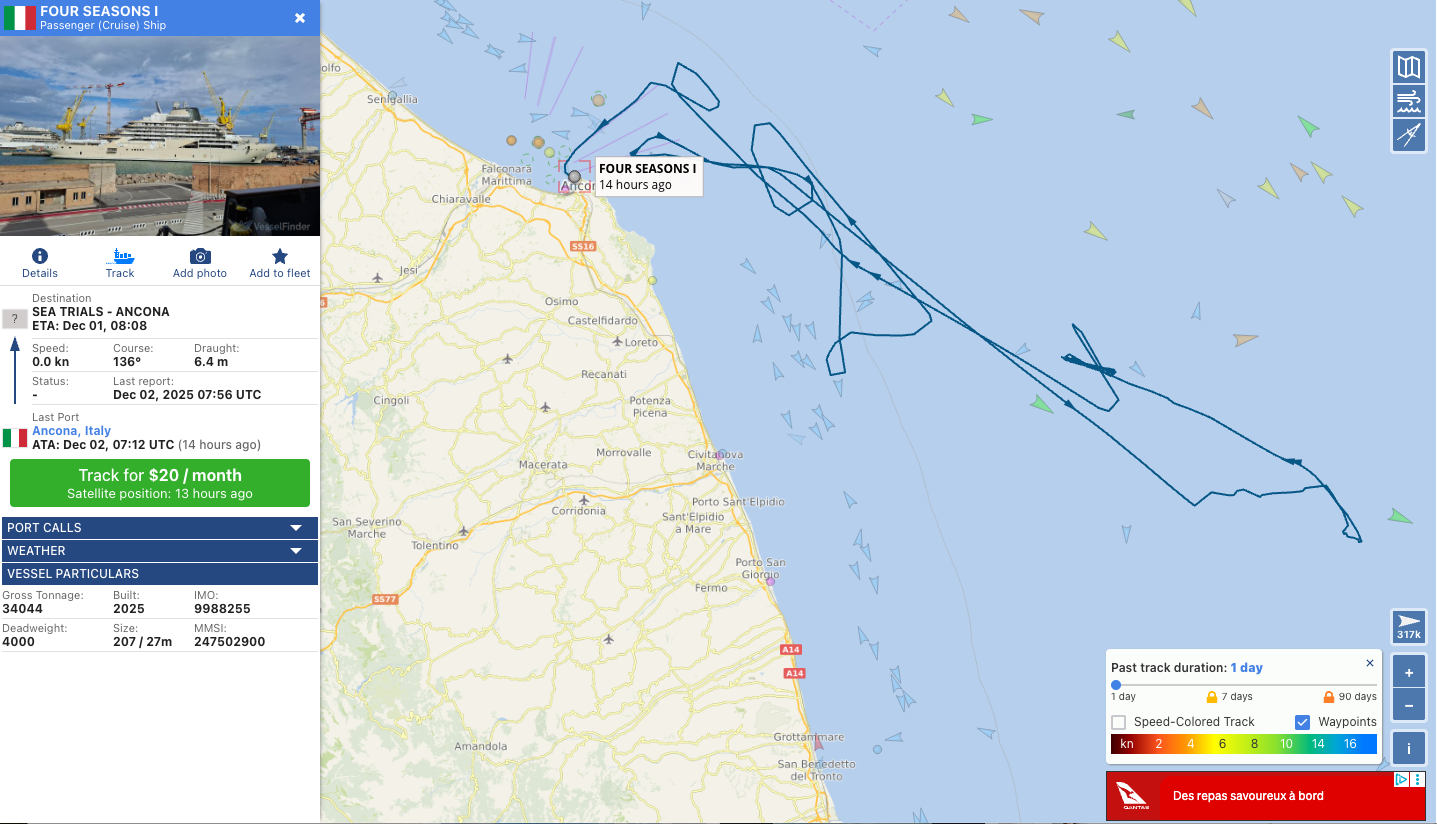Open the vessel Details icon
This screenshot has height=824, width=1437.
point(40,256)
